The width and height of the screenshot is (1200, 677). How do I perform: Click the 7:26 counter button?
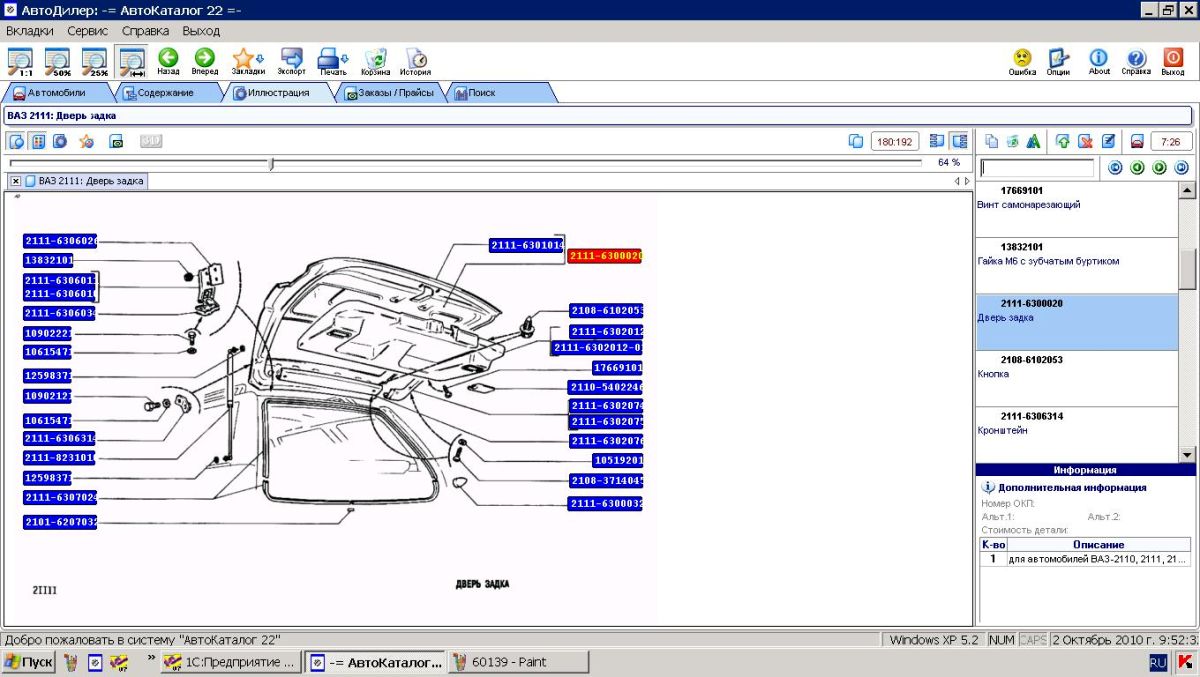pyautogui.click(x=1172, y=141)
